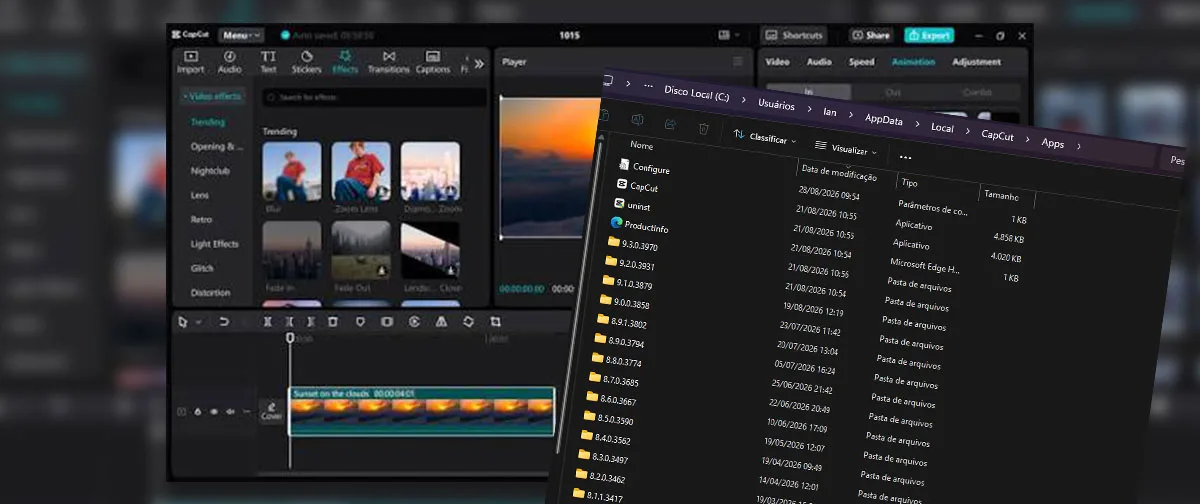The image size is (1200, 504).
Task: Open the Explorer more options ellipsis
Action: (x=905, y=157)
